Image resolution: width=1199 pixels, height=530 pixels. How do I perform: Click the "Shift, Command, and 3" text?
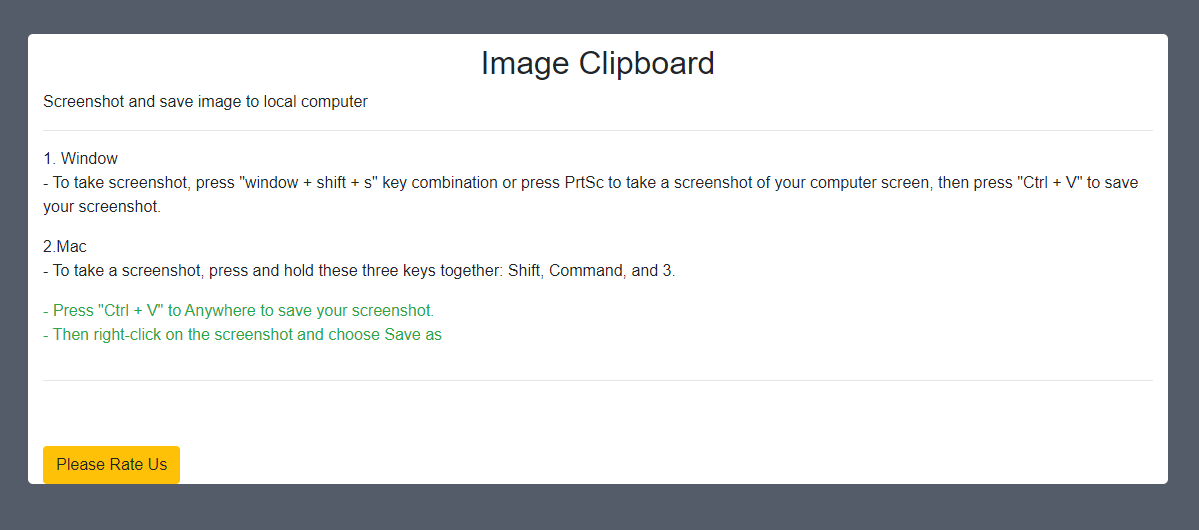click(x=590, y=271)
